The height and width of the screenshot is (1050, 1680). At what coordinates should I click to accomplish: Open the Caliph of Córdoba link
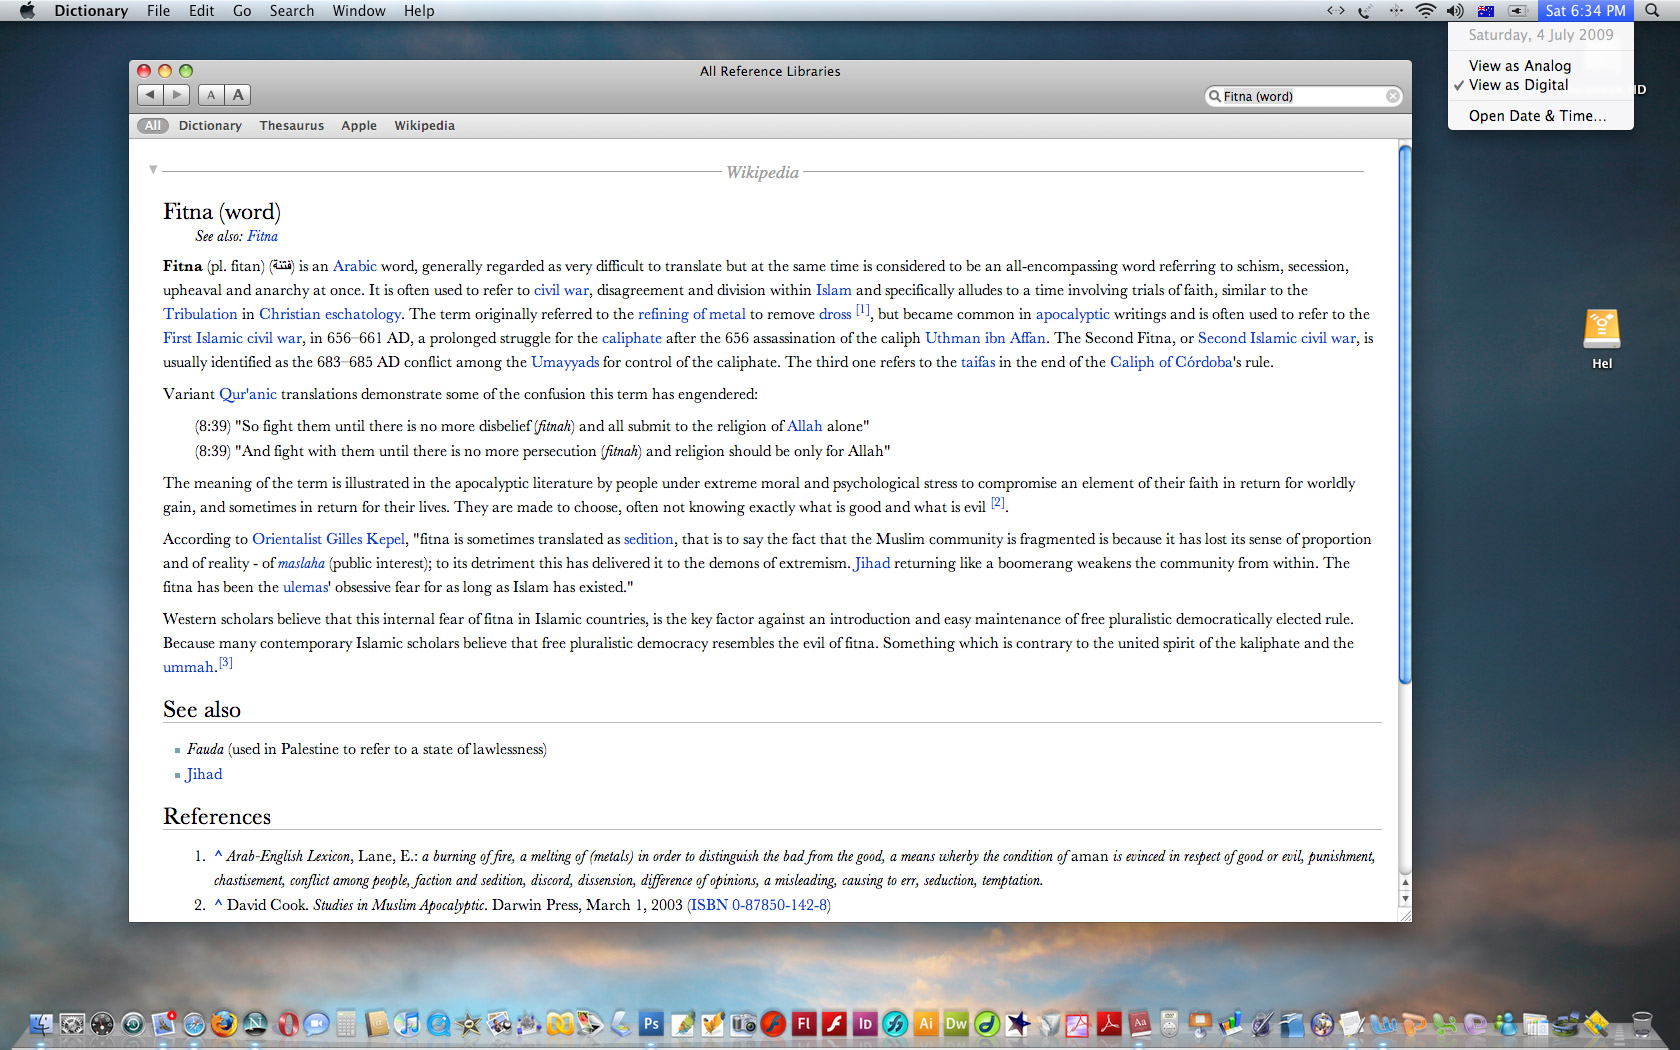[1171, 362]
